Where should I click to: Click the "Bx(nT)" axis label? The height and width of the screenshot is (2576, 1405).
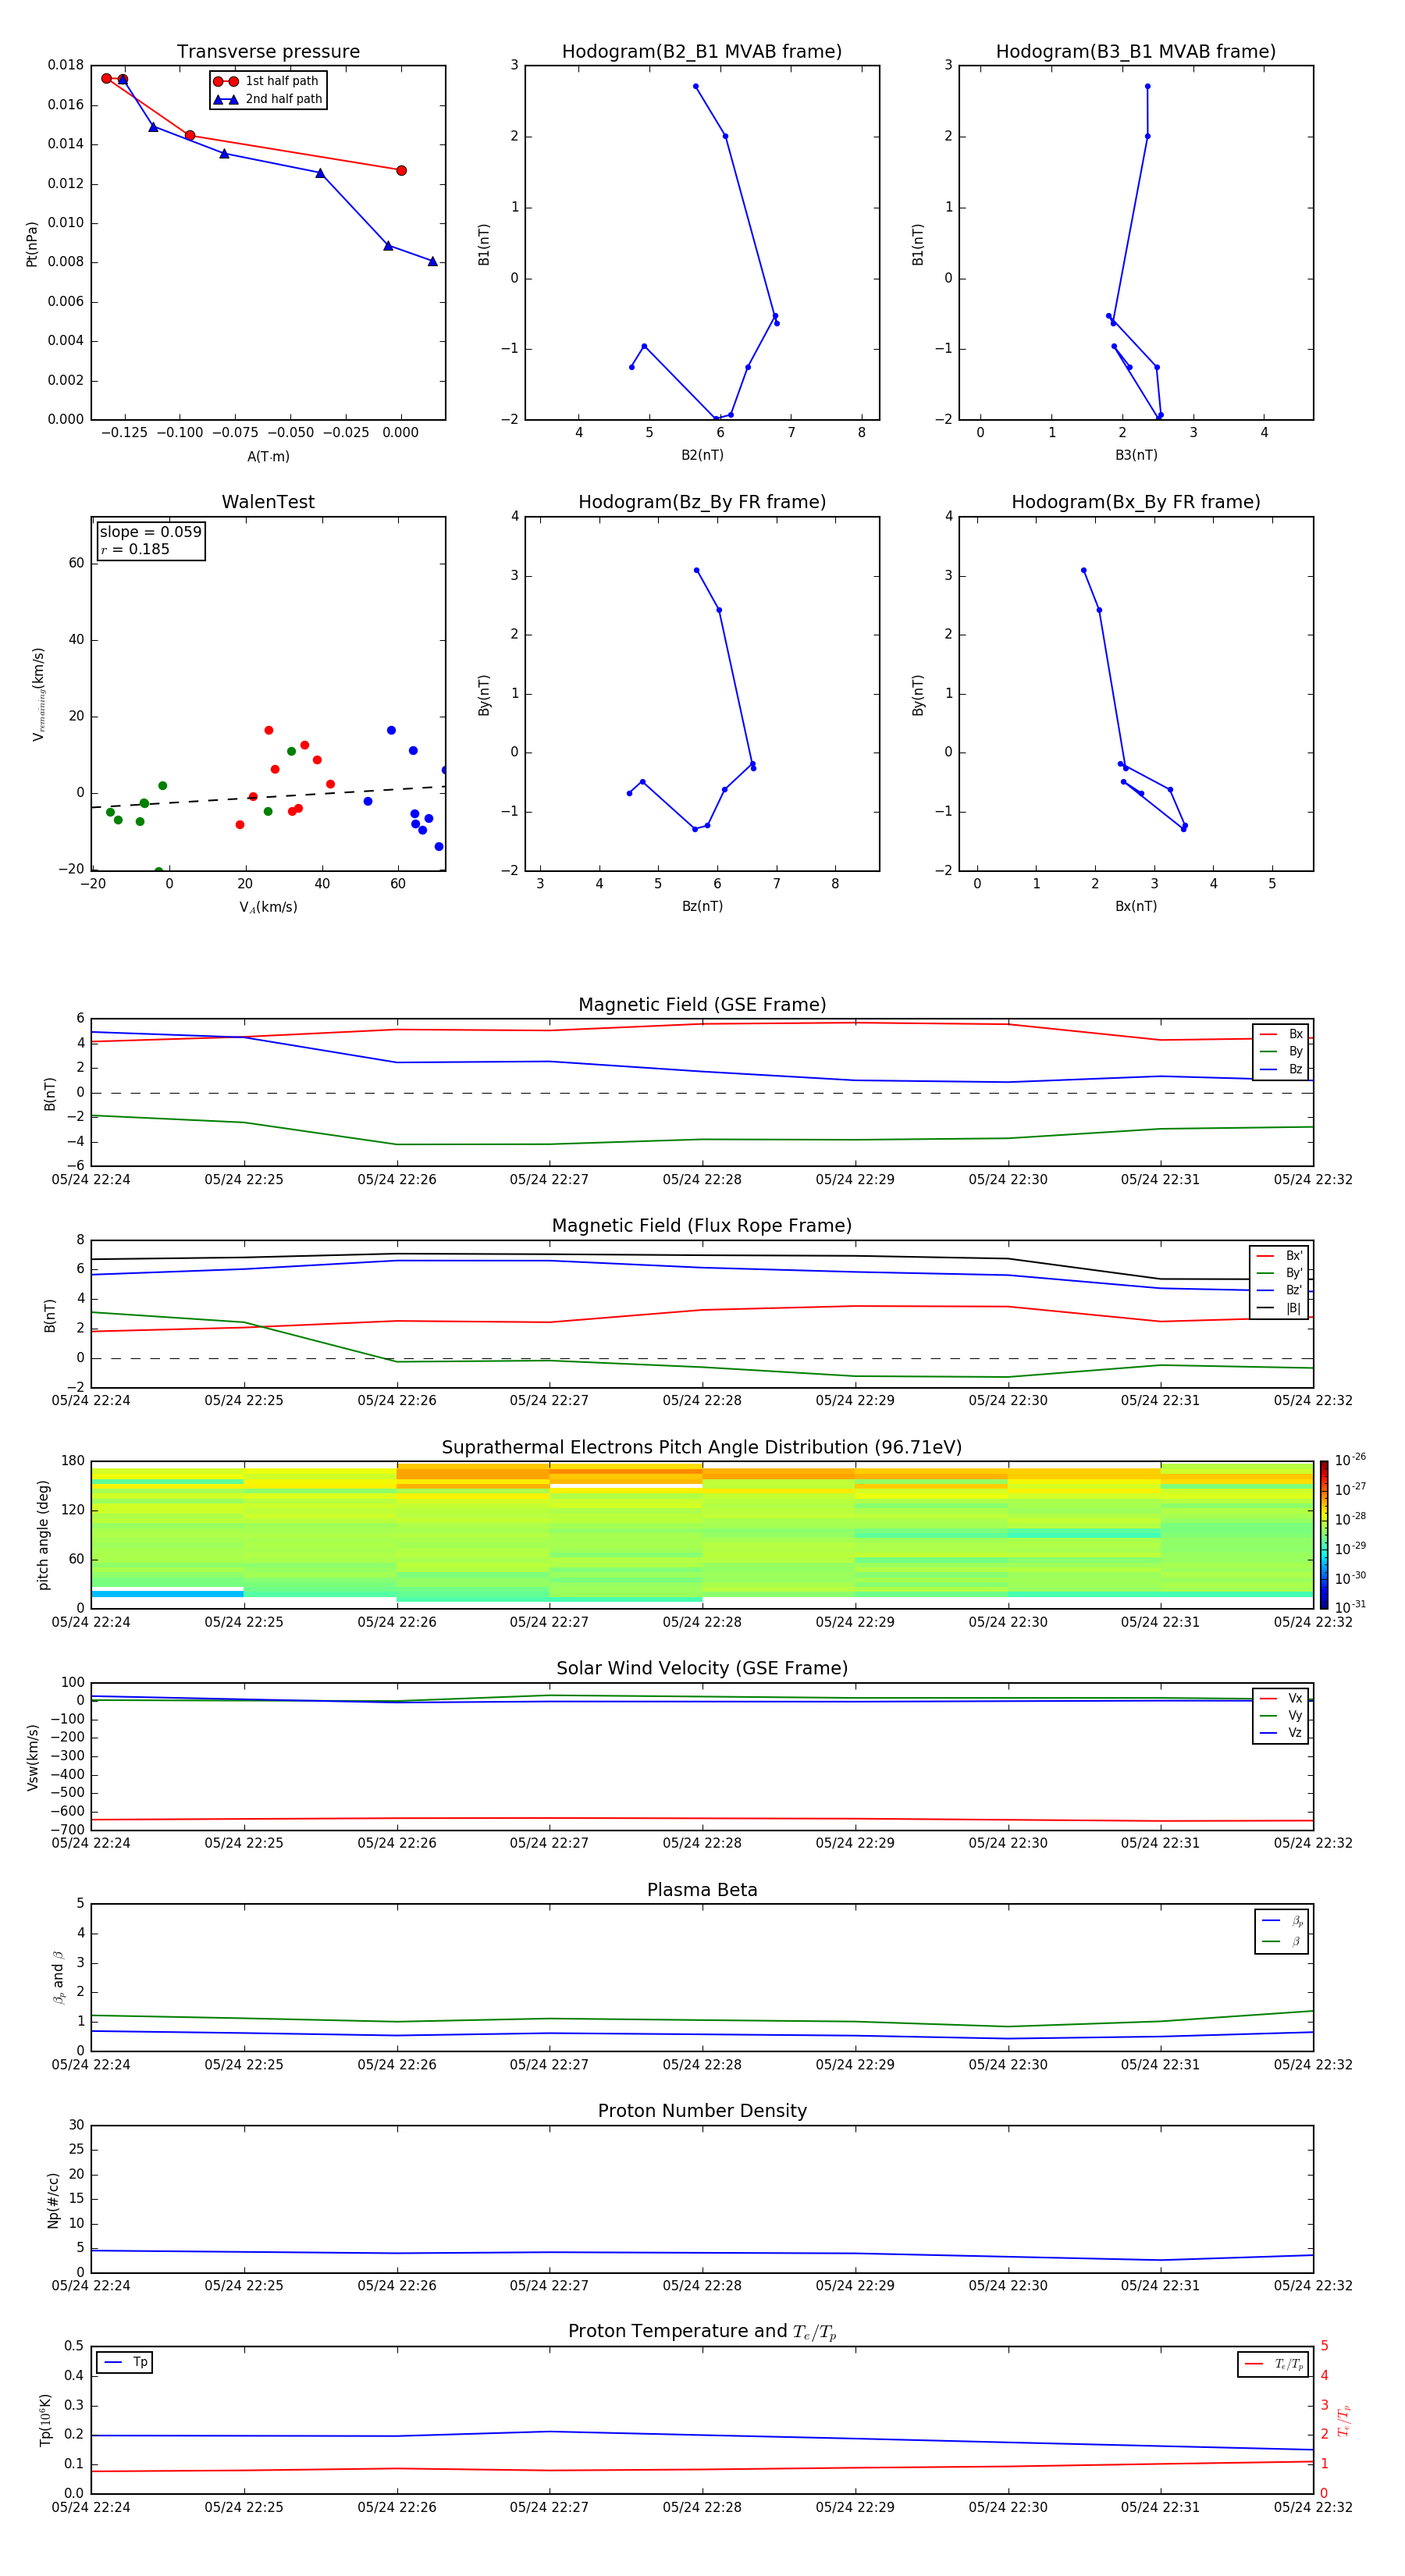click(1136, 906)
